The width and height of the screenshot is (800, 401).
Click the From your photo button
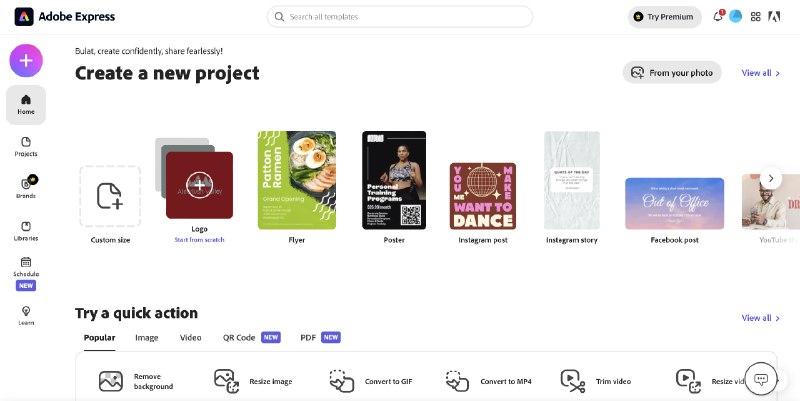672,72
